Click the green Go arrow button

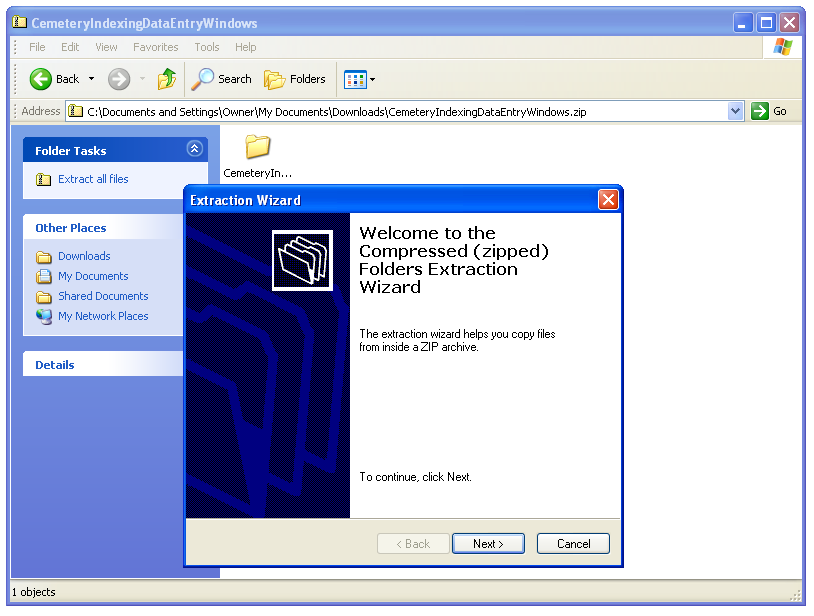click(759, 111)
